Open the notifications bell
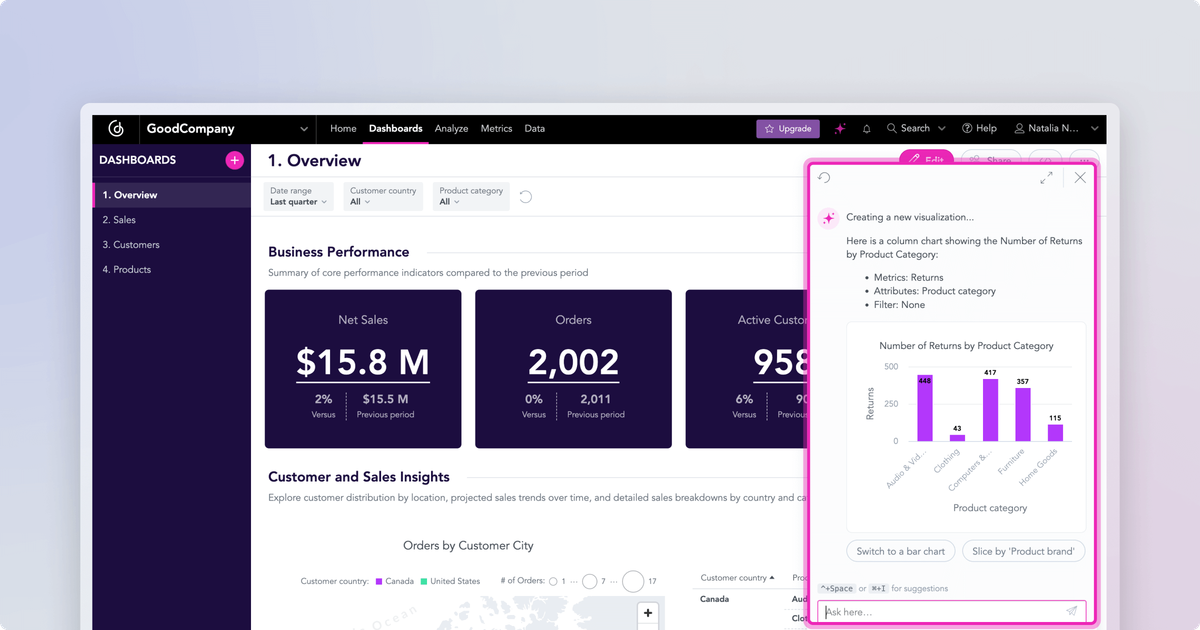This screenshot has height=630, width=1200. point(866,128)
